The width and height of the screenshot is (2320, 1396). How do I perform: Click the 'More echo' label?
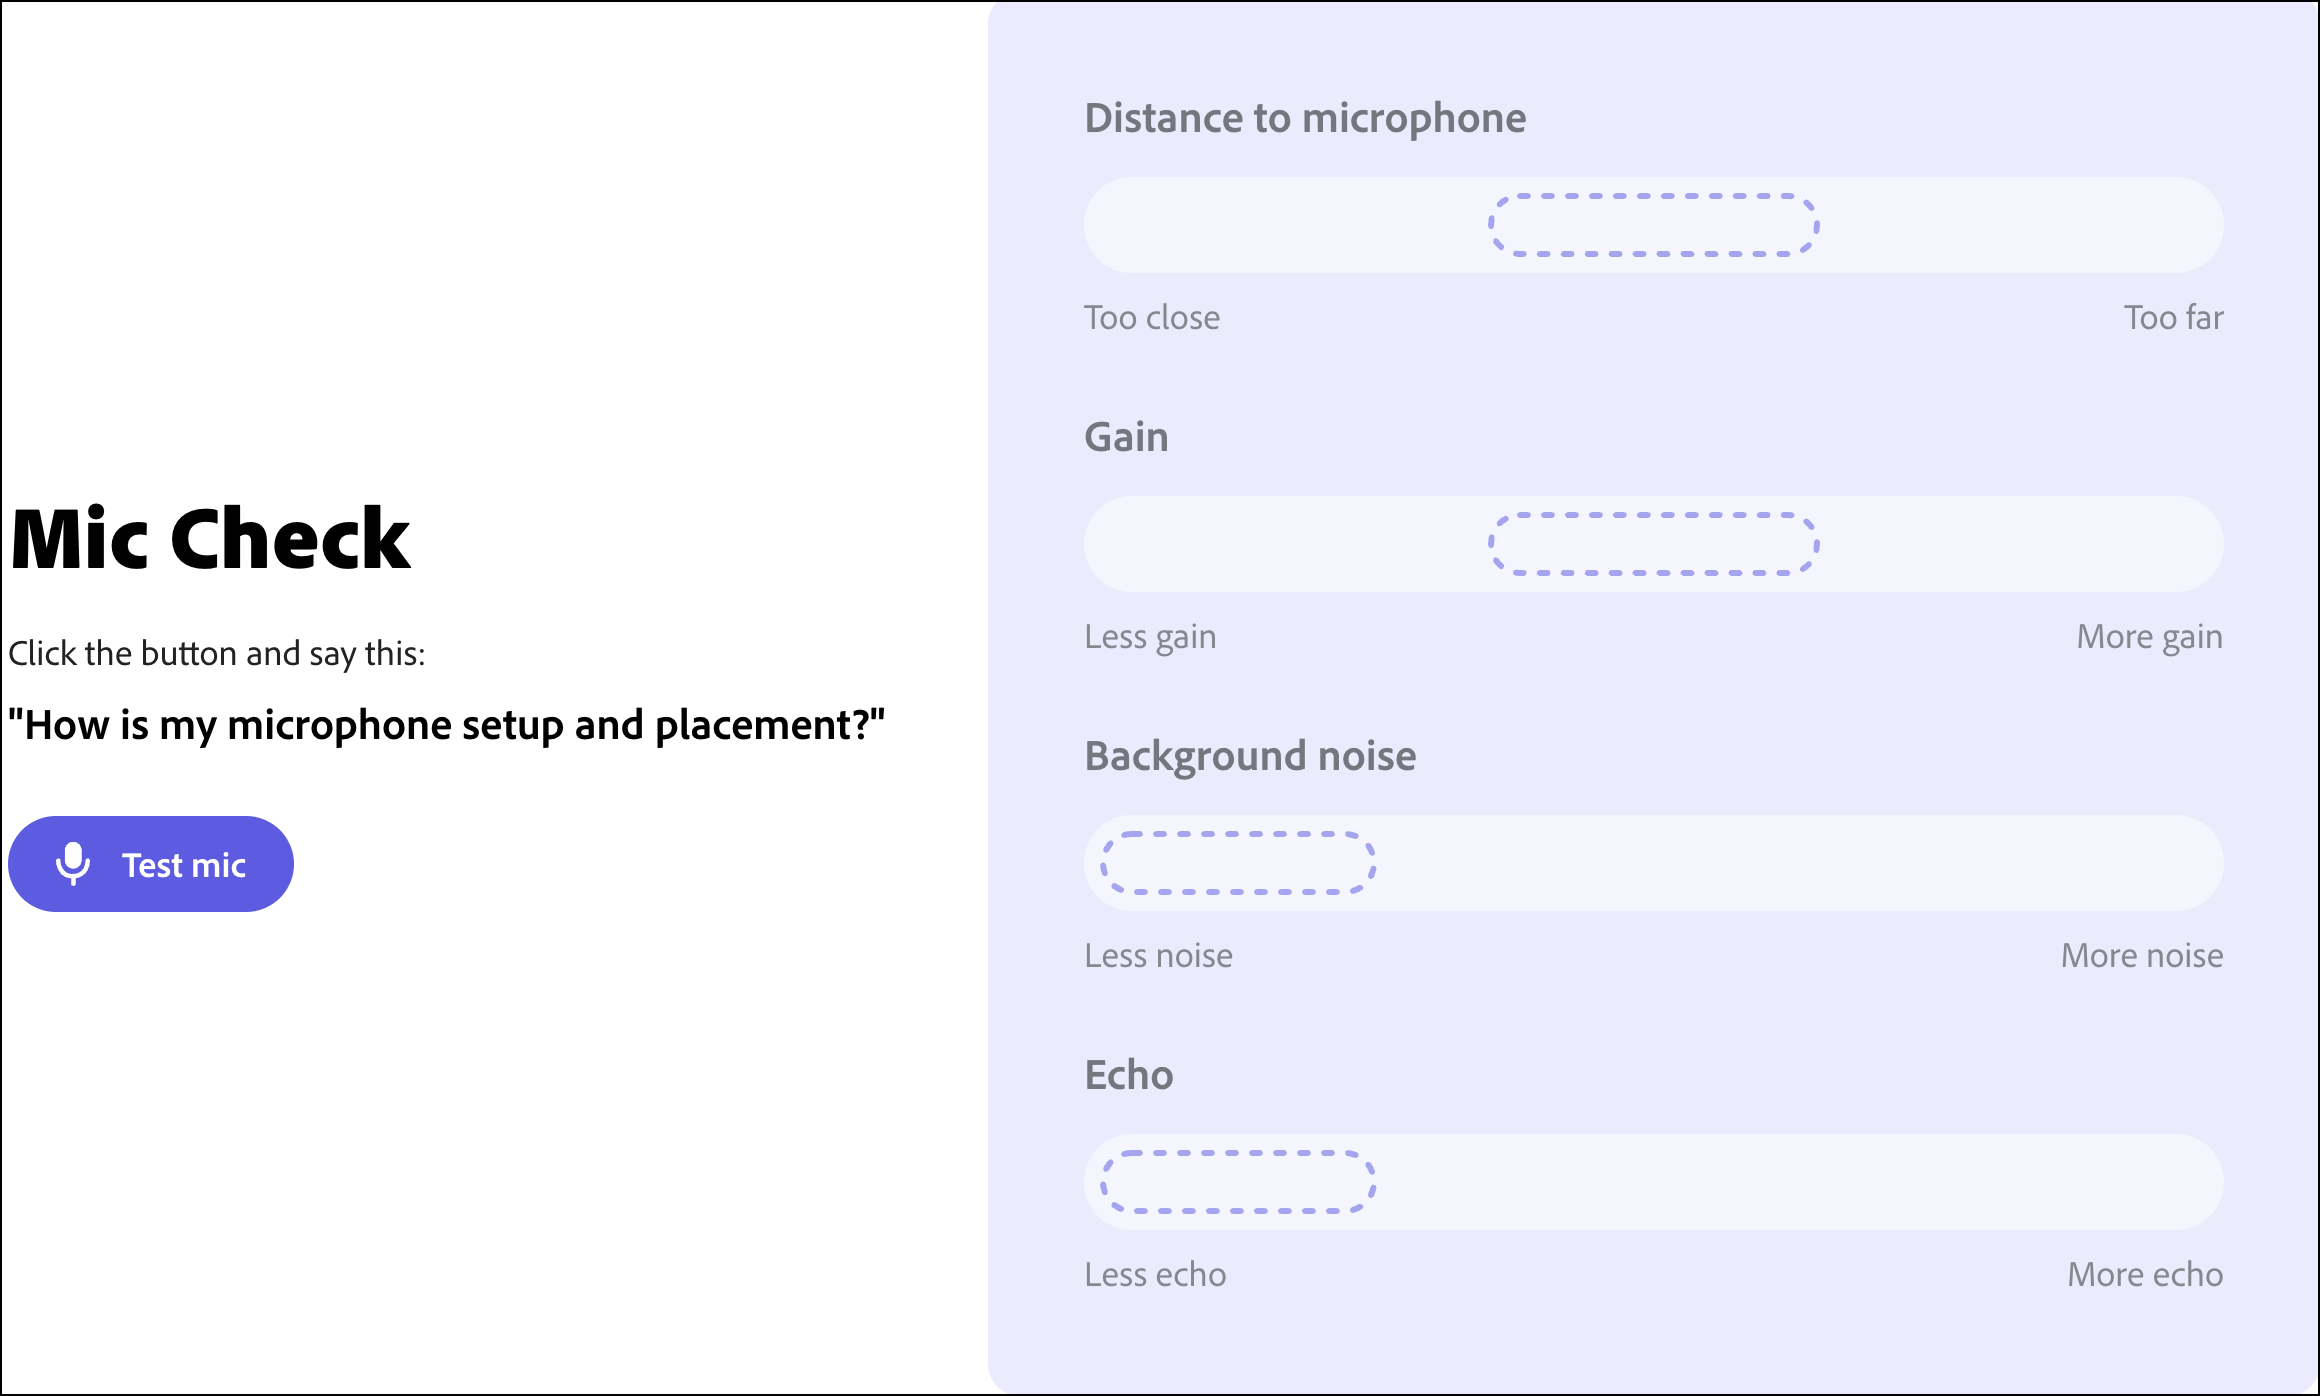(x=2146, y=1275)
